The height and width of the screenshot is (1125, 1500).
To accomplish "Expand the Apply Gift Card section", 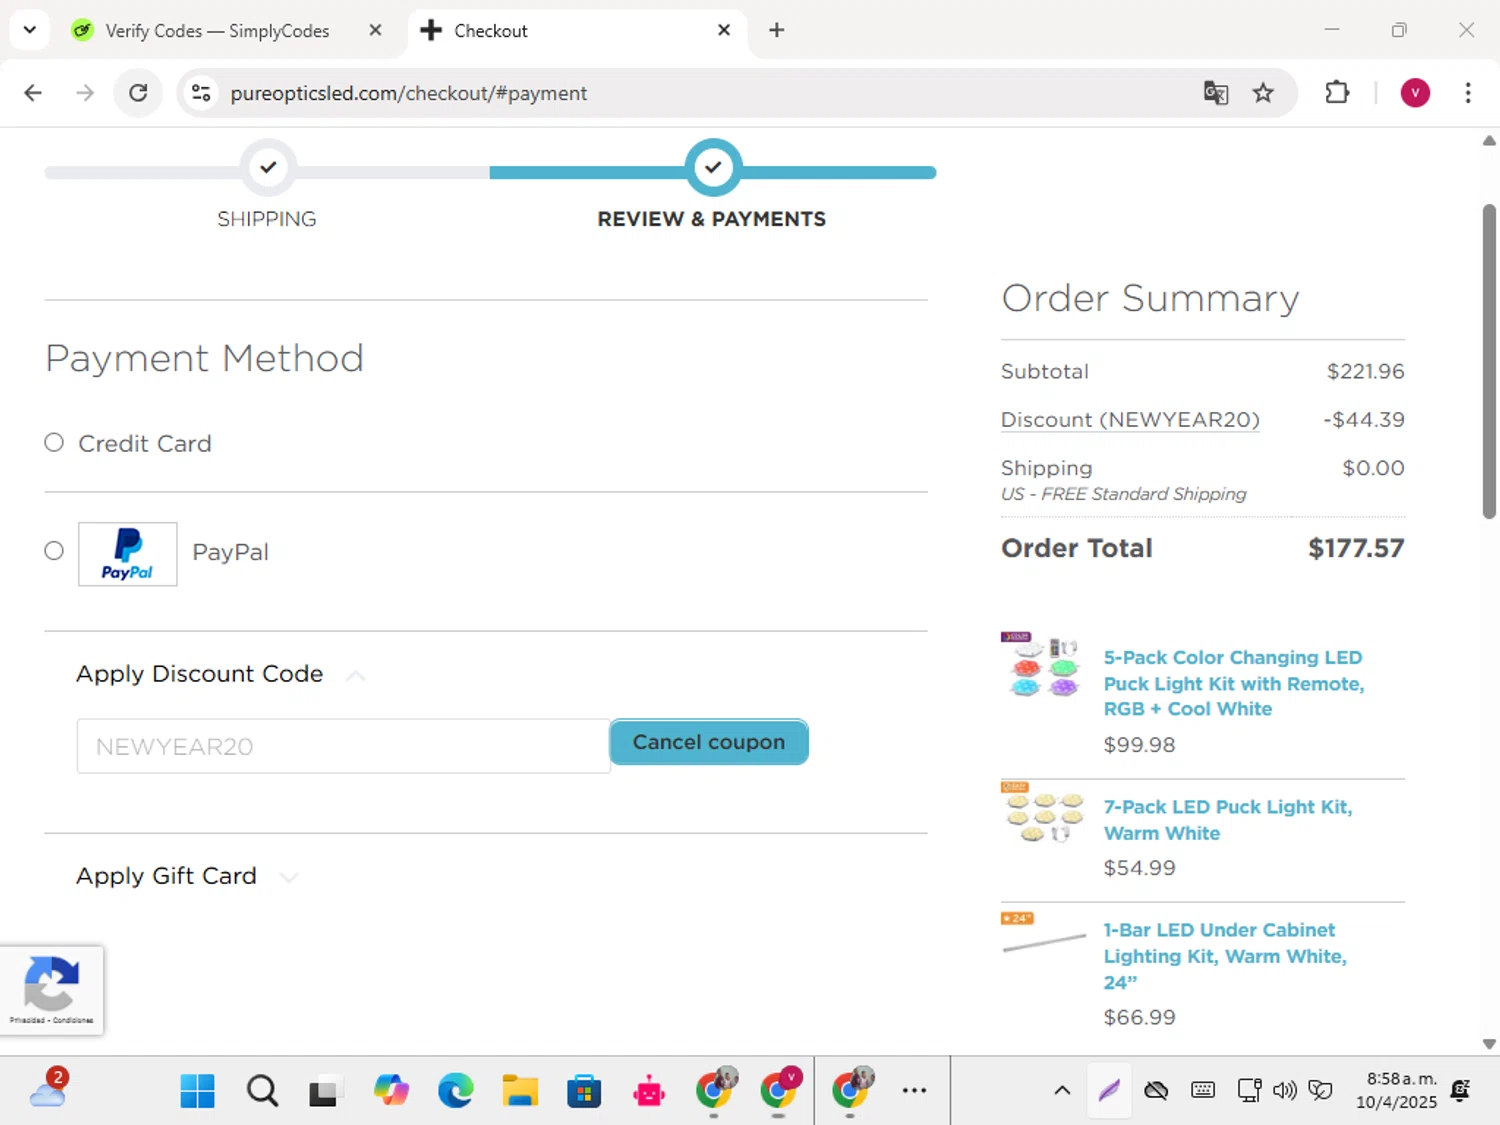I will [289, 877].
